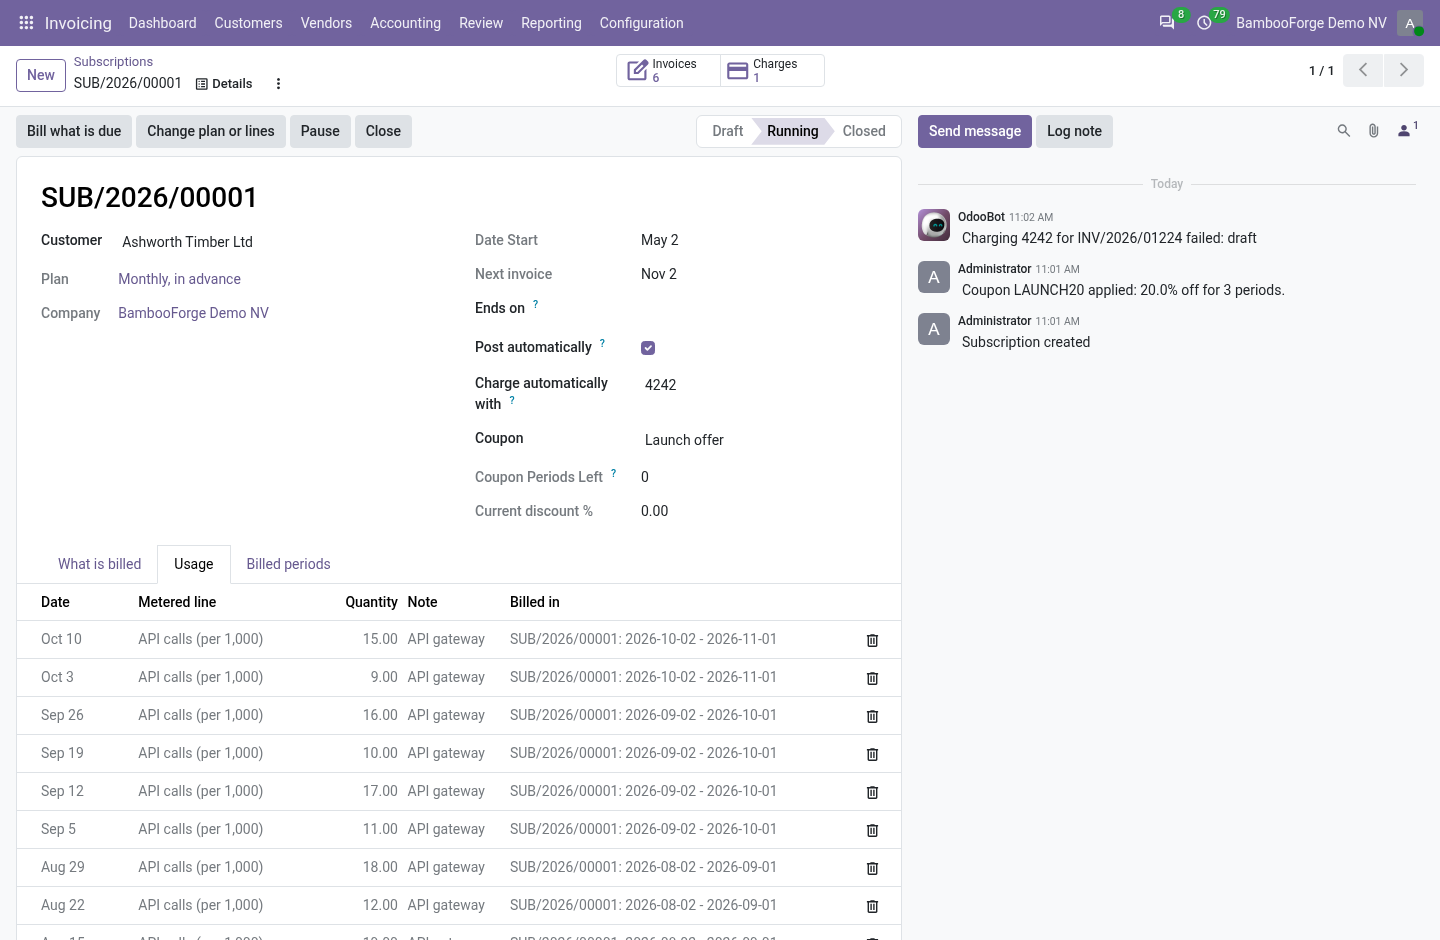Open the Review menu
Screen dimensions: 1440x940
pos(481,23)
